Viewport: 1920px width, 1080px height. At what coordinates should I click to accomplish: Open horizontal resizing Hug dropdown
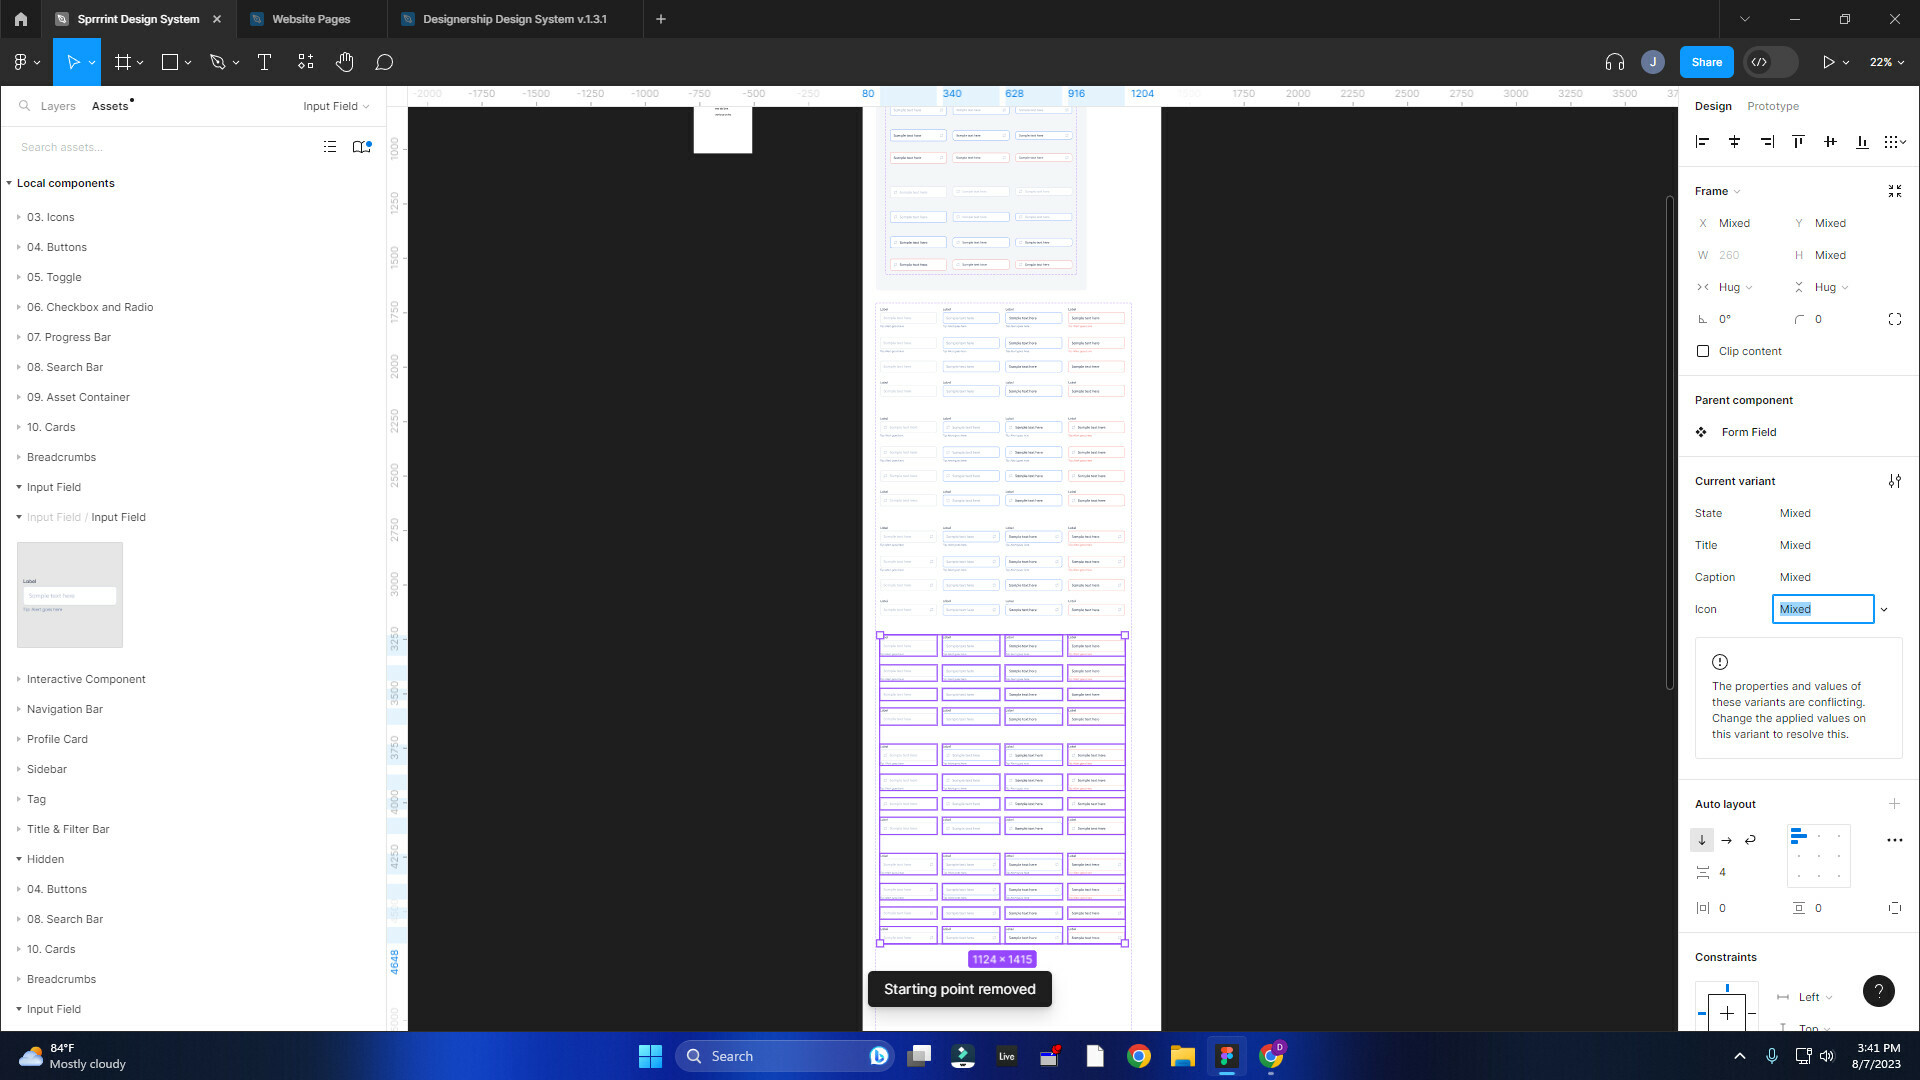pos(1735,287)
